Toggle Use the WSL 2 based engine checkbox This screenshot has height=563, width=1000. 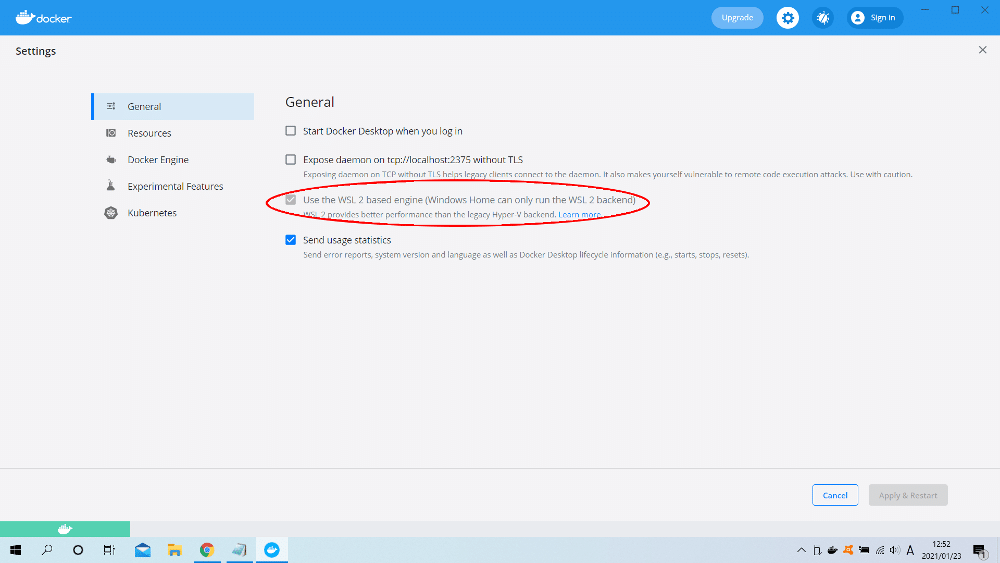point(291,200)
